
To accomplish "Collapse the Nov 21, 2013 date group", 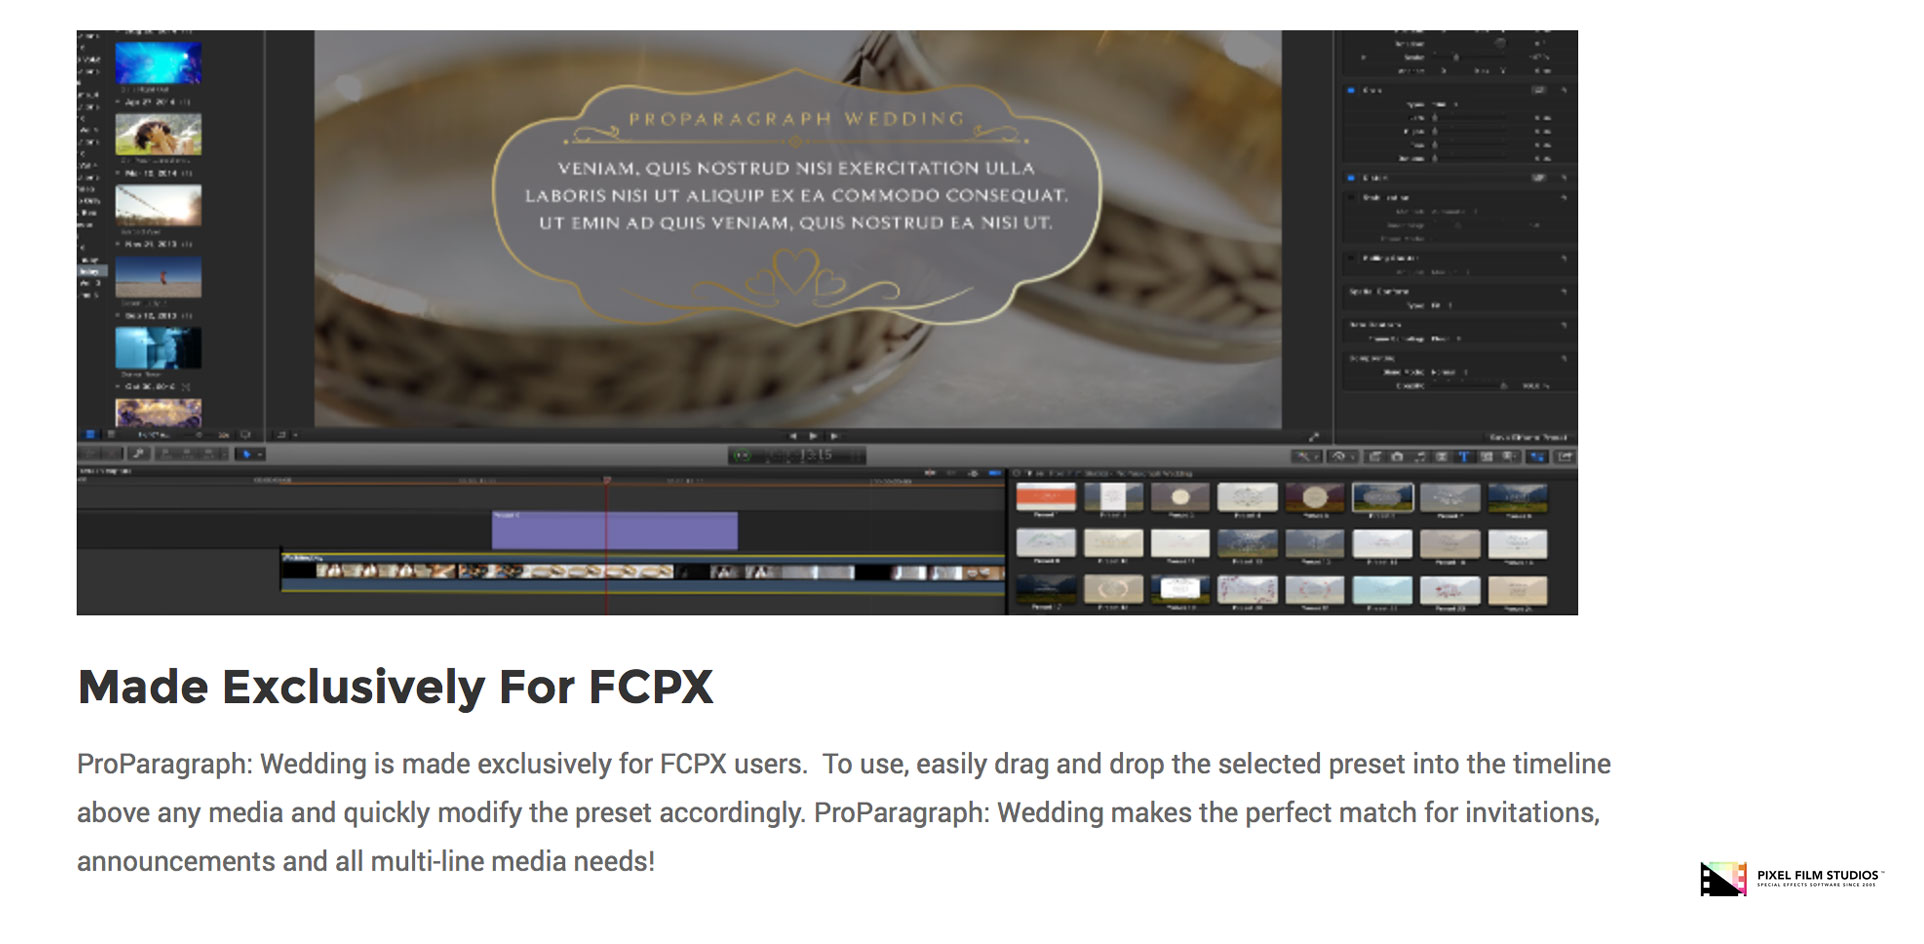I will tap(119, 244).
